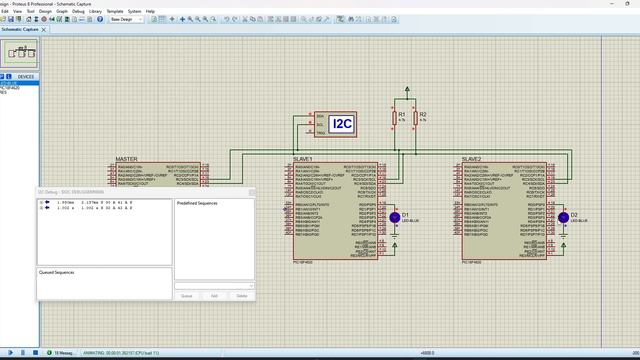Open the Design menu

[45, 11]
